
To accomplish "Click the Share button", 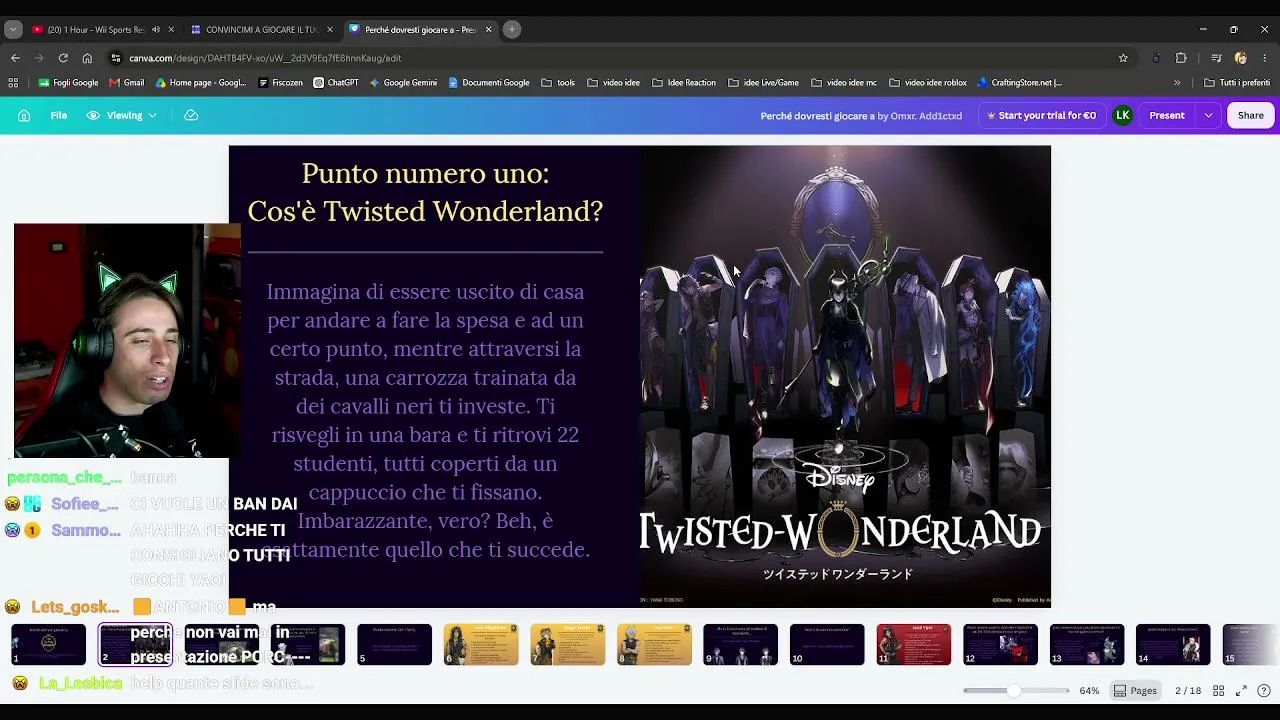I will (1250, 116).
